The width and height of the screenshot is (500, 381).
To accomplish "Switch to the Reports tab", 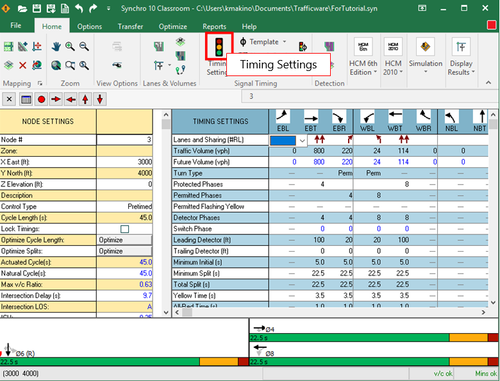I will click(x=214, y=26).
